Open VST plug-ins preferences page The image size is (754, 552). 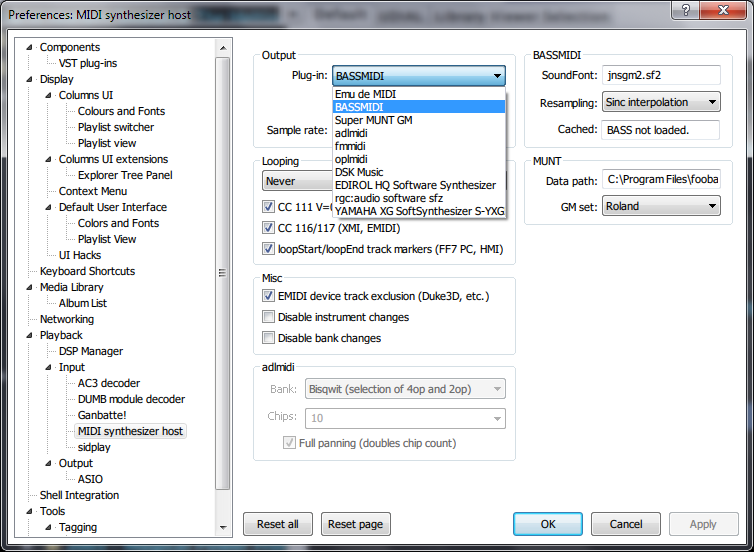click(x=88, y=63)
